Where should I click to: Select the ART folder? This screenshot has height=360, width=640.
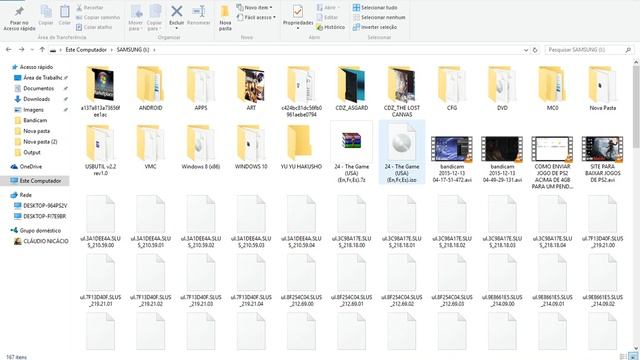tap(251, 89)
